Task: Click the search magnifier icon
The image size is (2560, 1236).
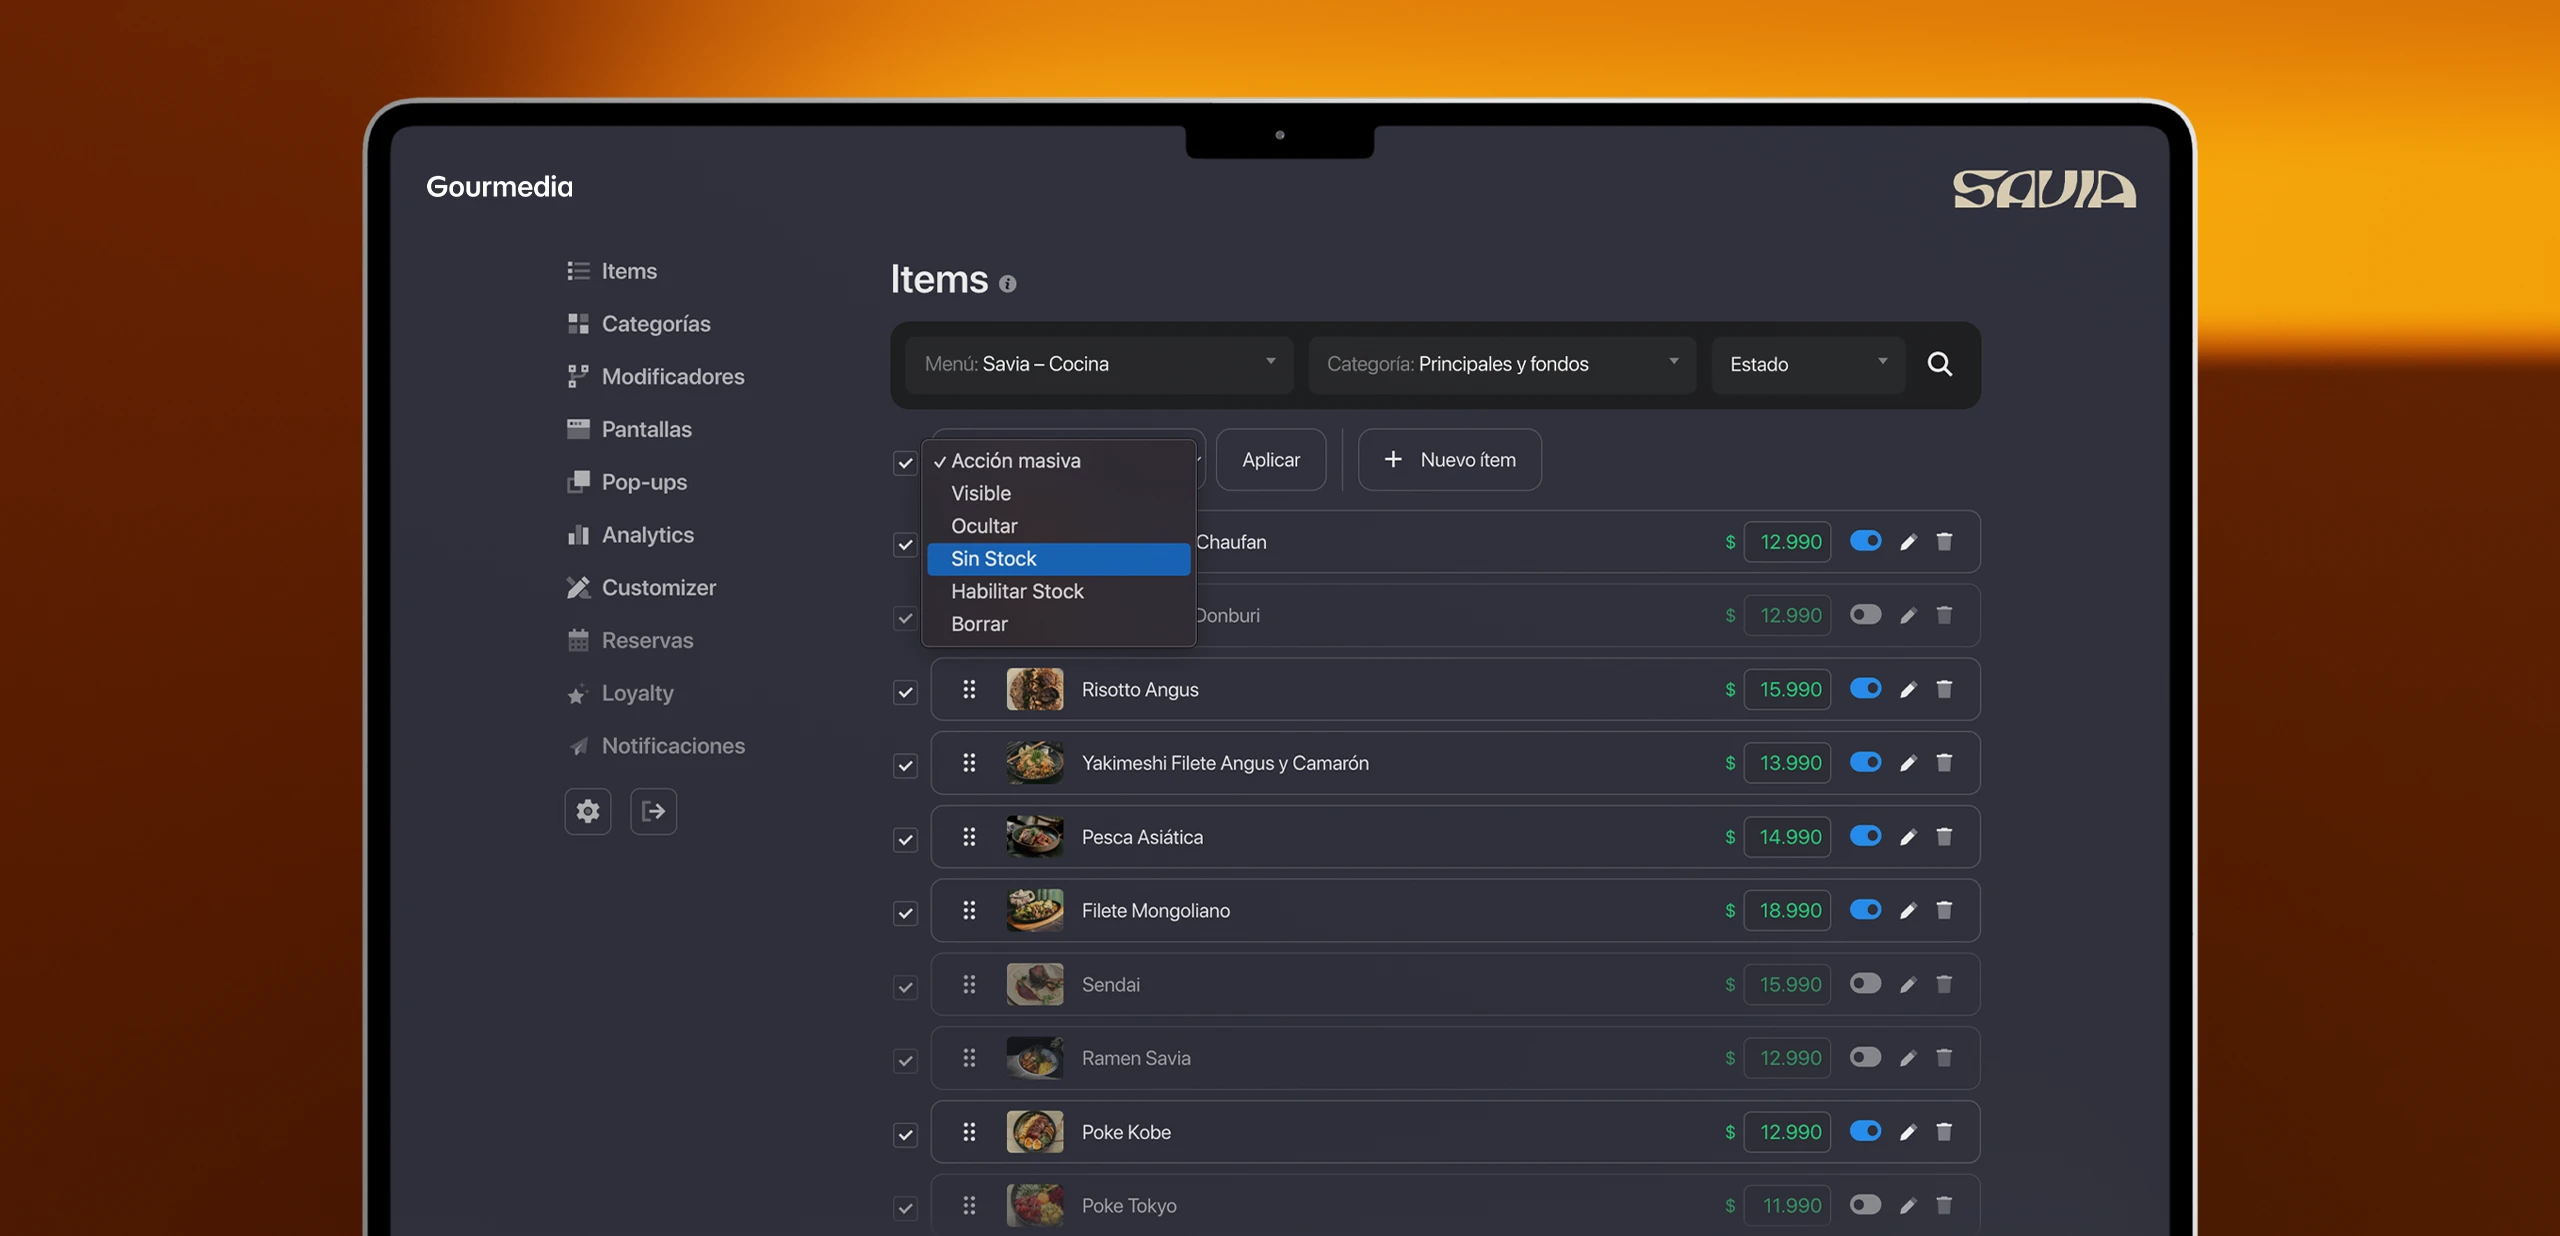Action: 1939,364
